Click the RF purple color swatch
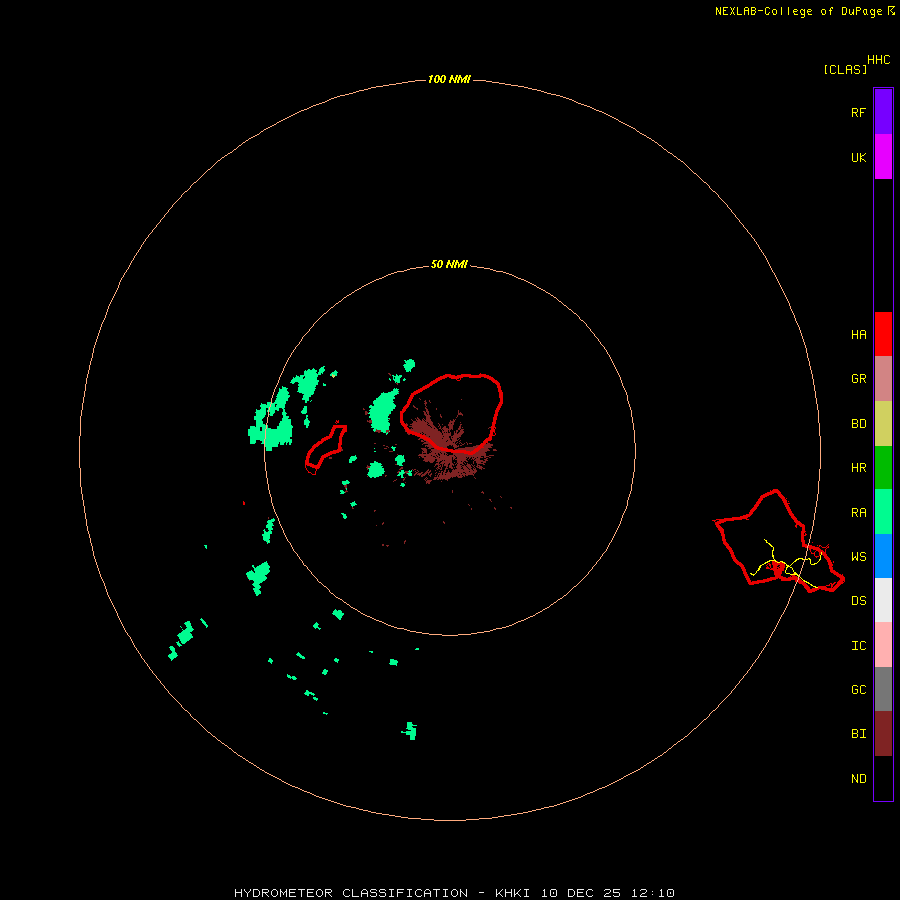 [x=883, y=112]
